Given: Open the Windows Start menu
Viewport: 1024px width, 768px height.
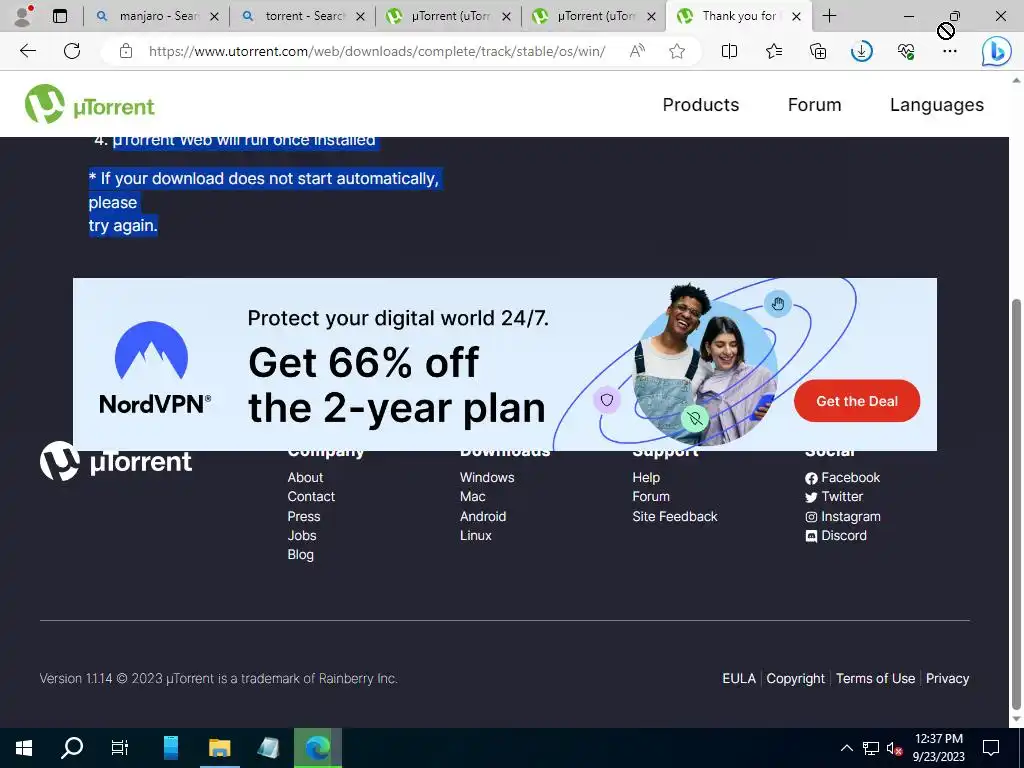Looking at the screenshot, I should (24, 748).
